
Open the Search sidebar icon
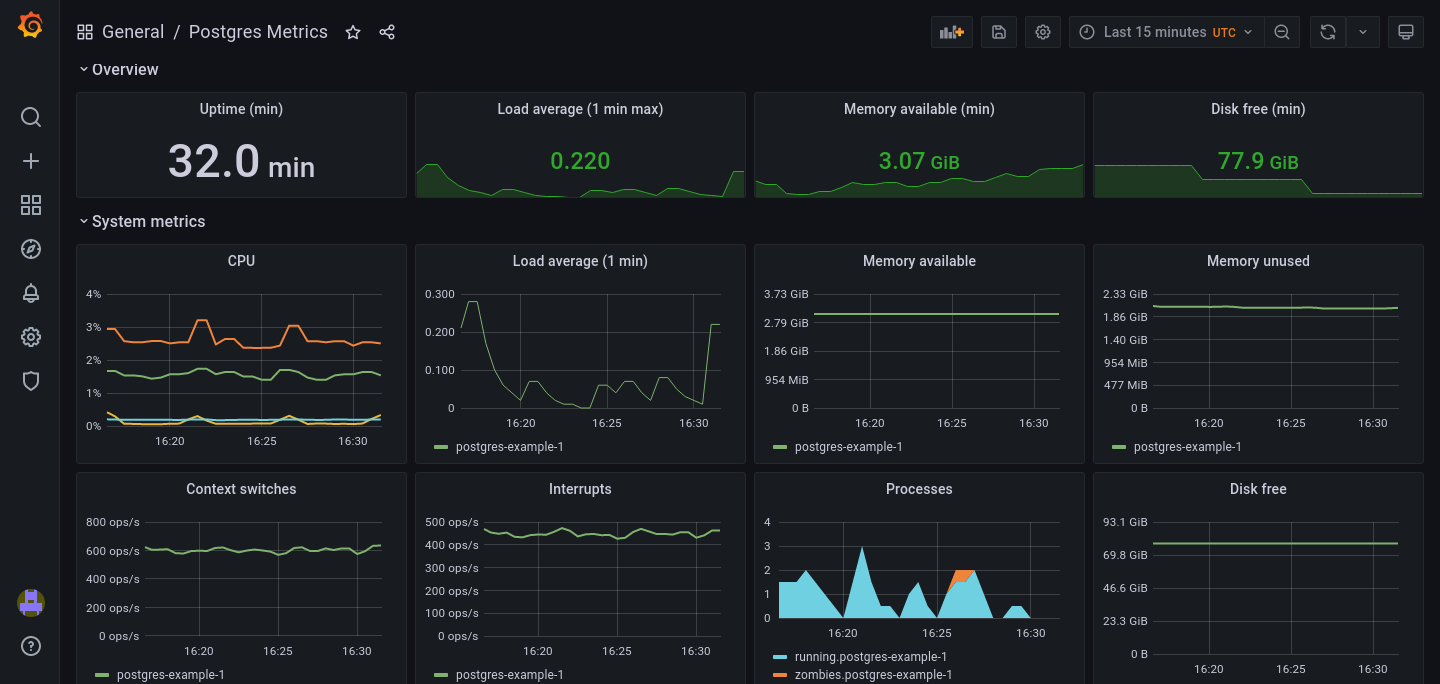(x=30, y=117)
